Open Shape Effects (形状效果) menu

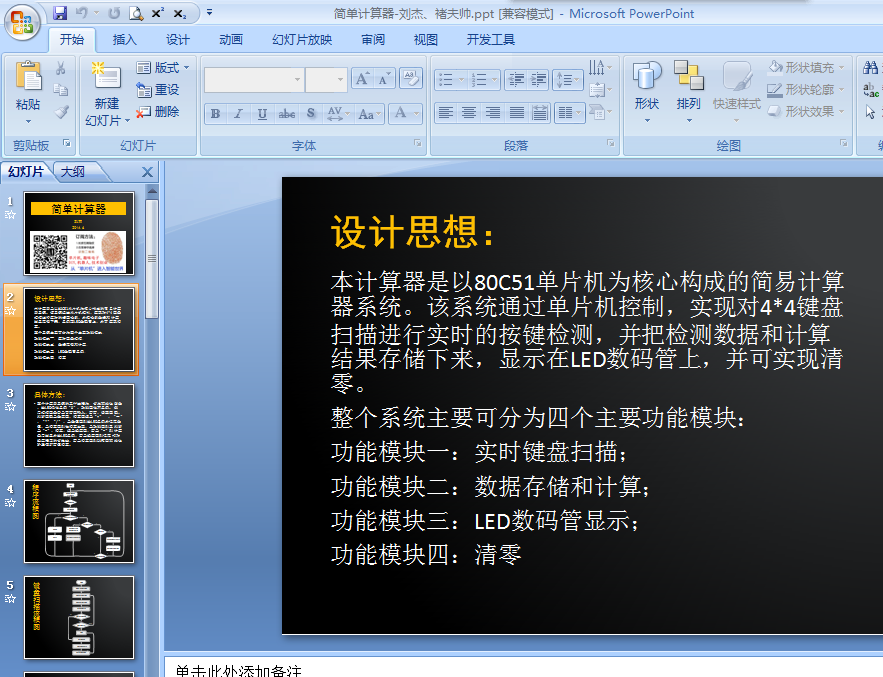[x=806, y=112]
